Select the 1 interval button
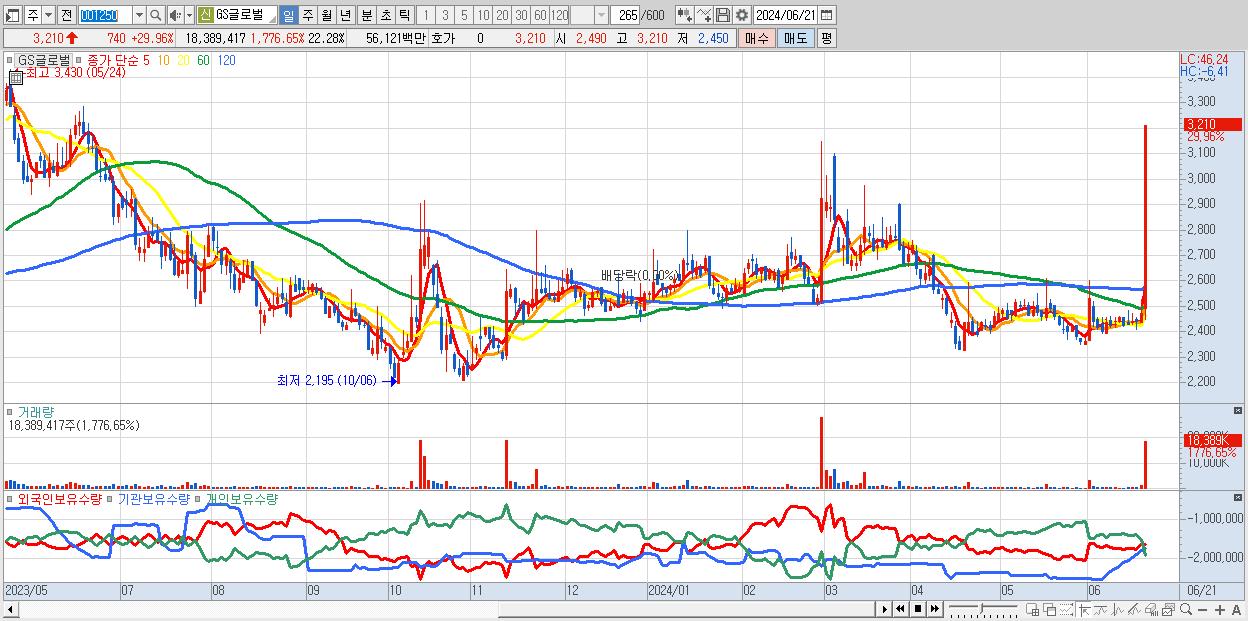Image resolution: width=1248 pixels, height=621 pixels. click(x=426, y=15)
